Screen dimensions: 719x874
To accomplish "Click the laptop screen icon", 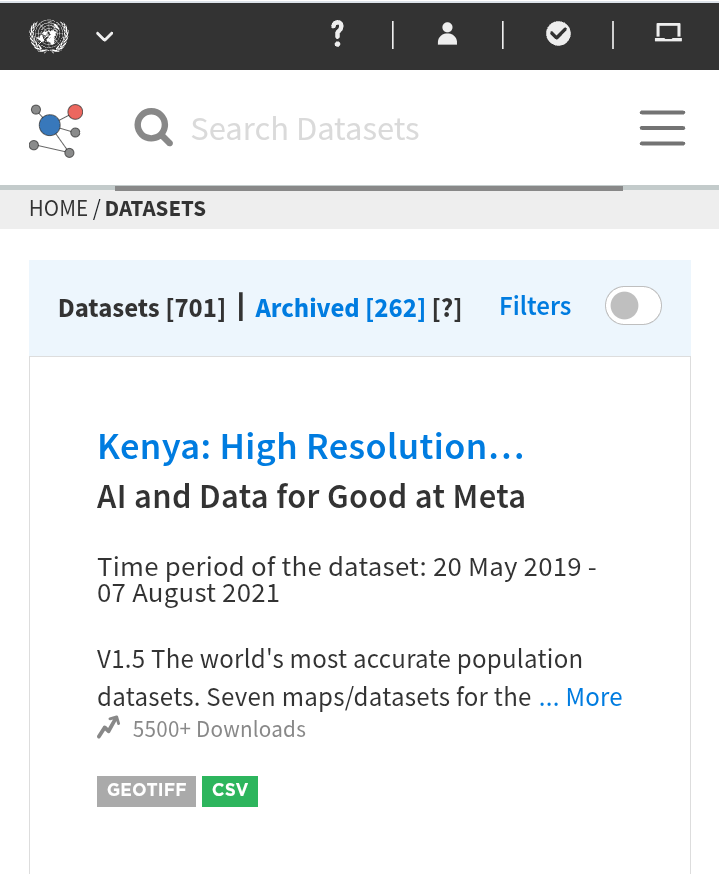I will [x=668, y=33].
